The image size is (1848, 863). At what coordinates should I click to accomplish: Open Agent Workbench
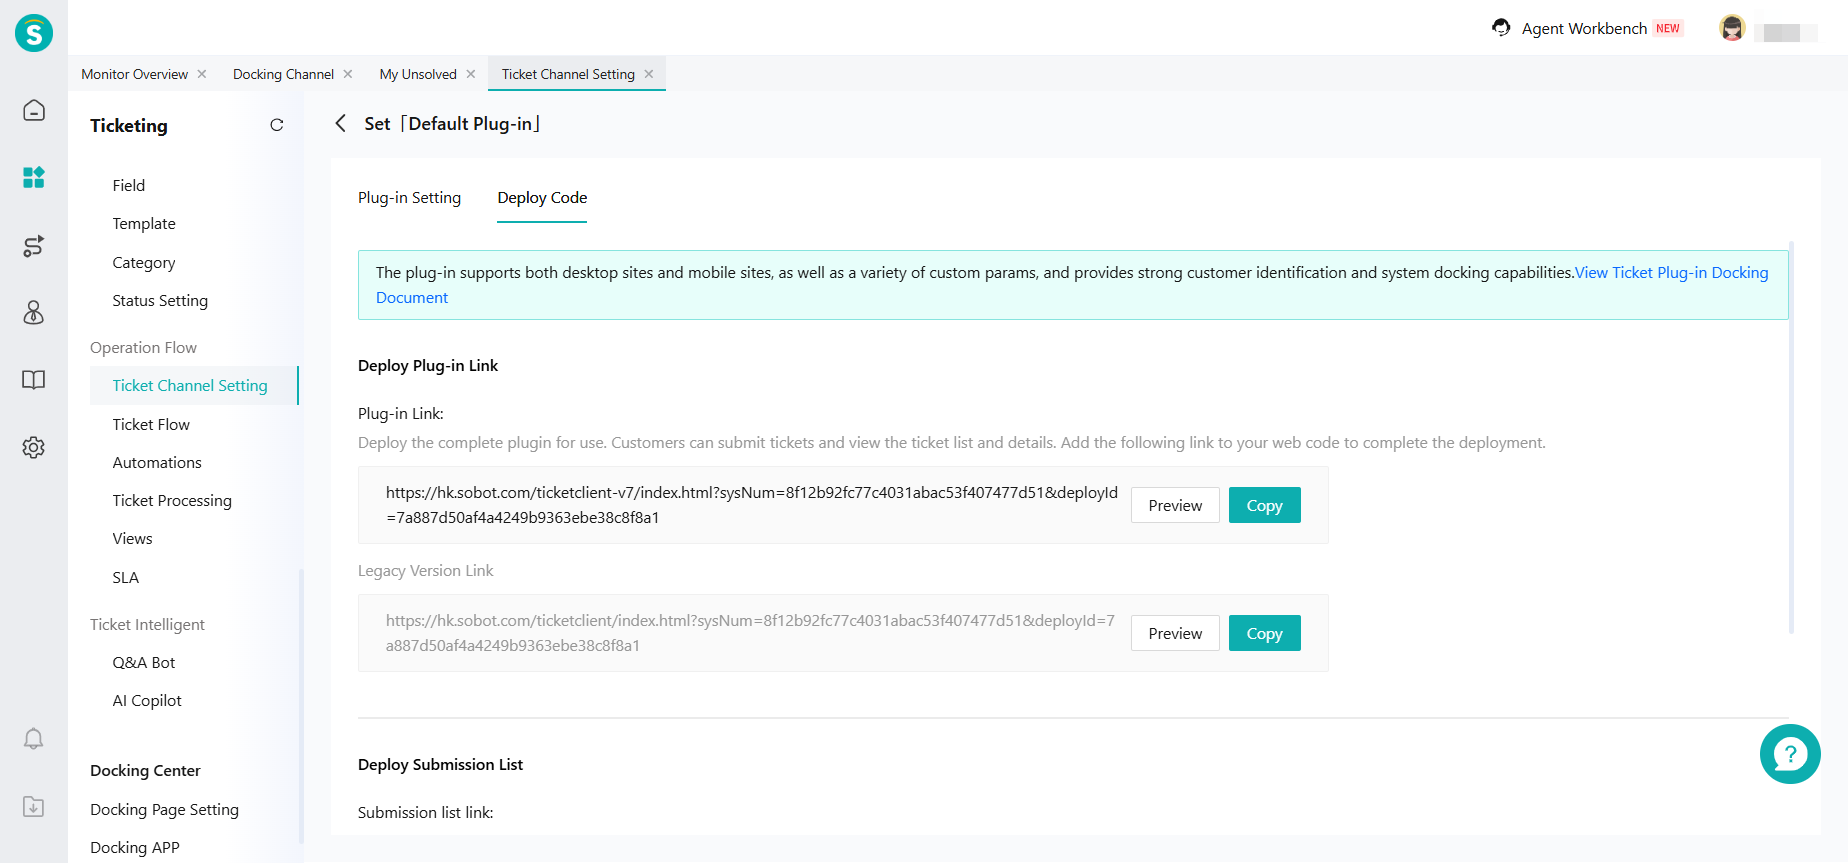click(1583, 29)
